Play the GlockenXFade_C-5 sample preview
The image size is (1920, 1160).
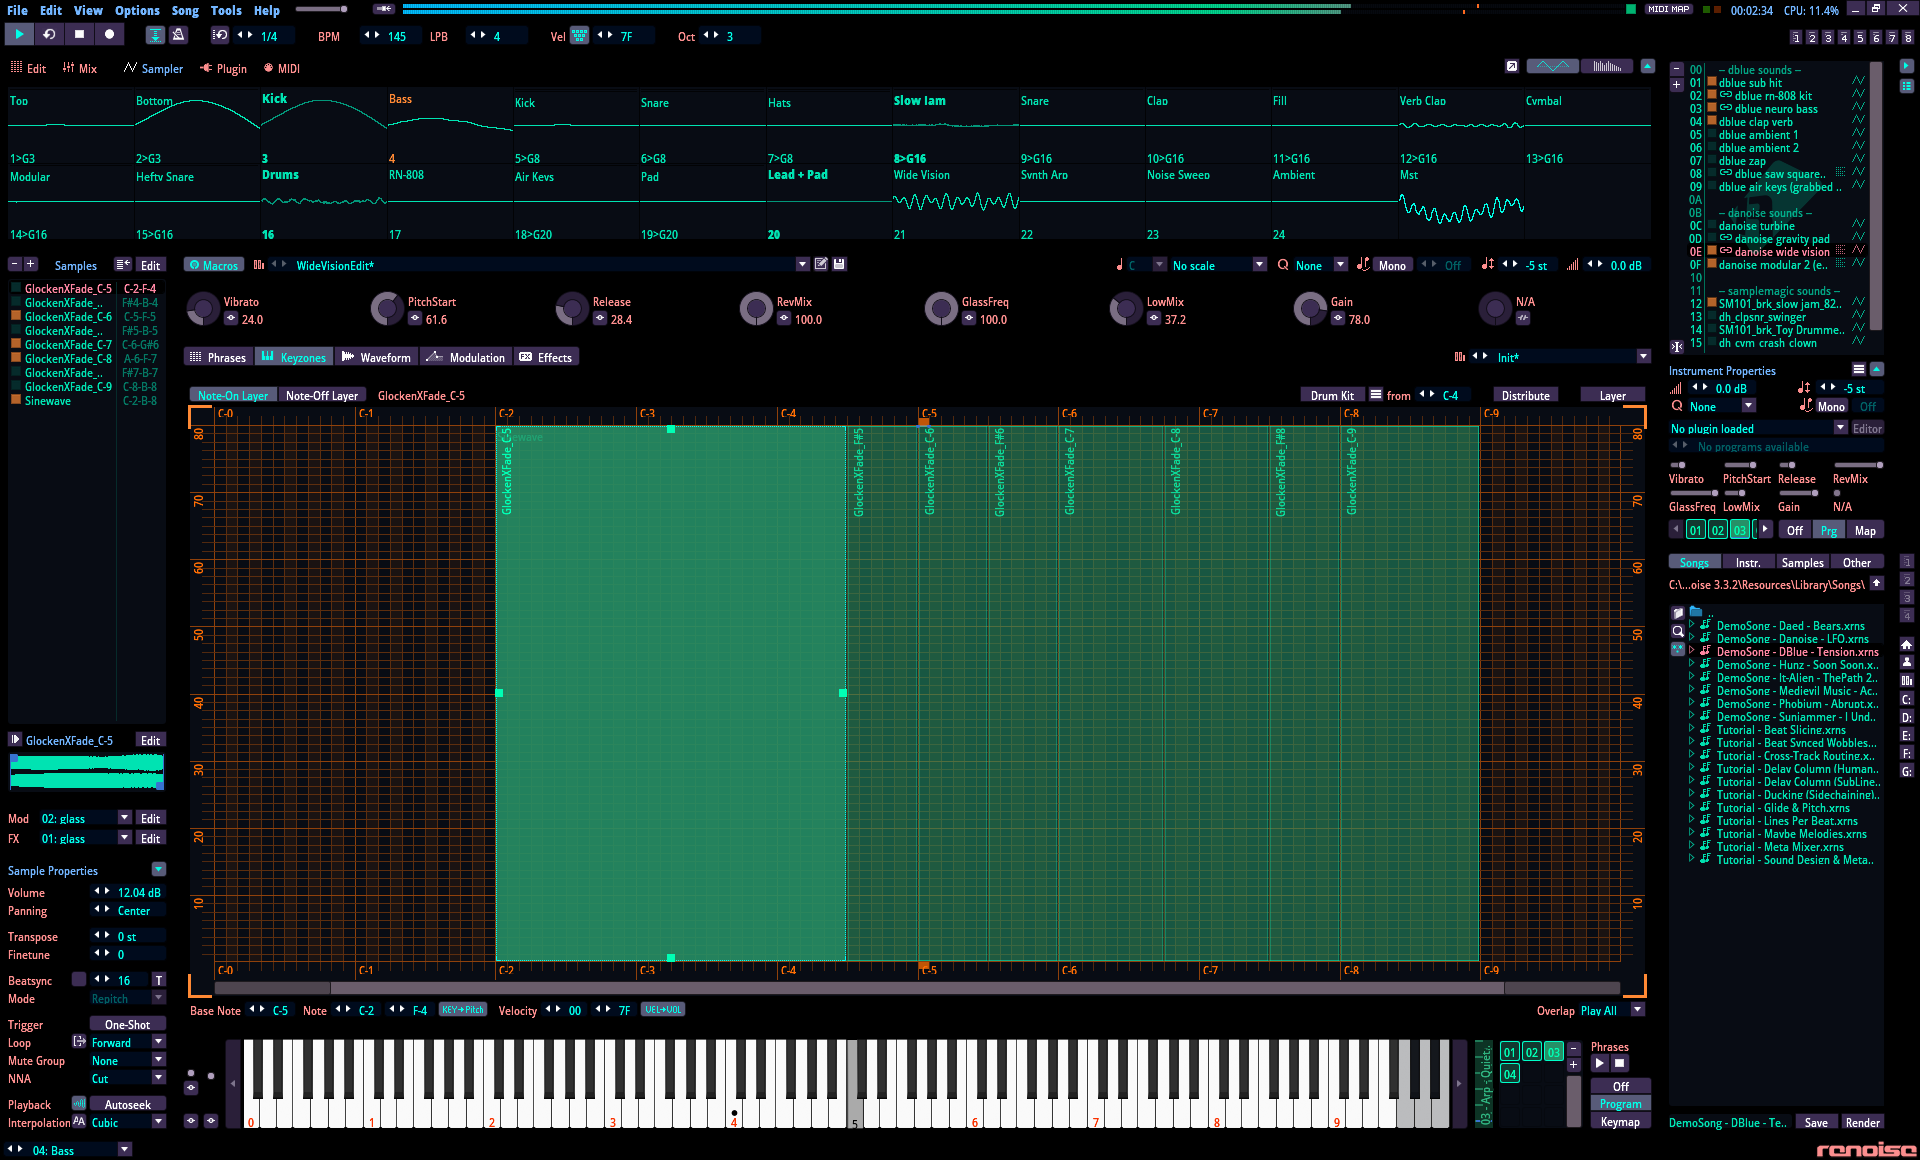(x=15, y=740)
